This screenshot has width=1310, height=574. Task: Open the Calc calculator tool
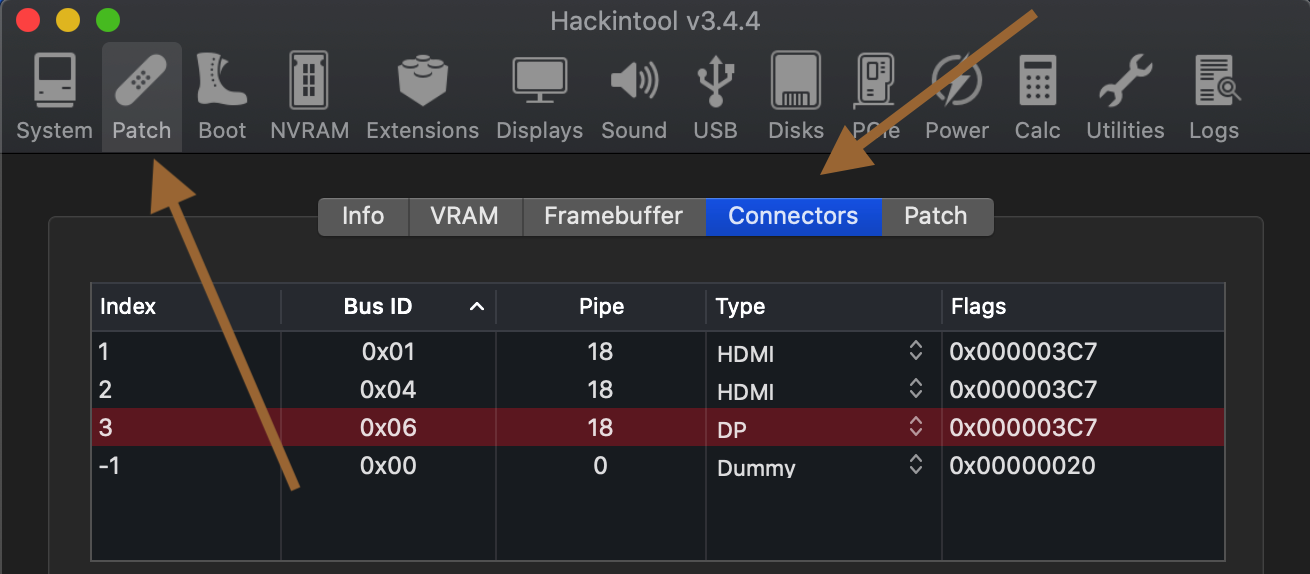(x=1037, y=96)
